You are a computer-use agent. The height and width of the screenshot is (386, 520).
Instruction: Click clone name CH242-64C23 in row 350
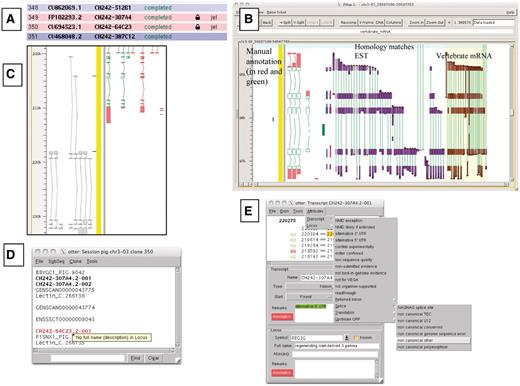(113, 27)
